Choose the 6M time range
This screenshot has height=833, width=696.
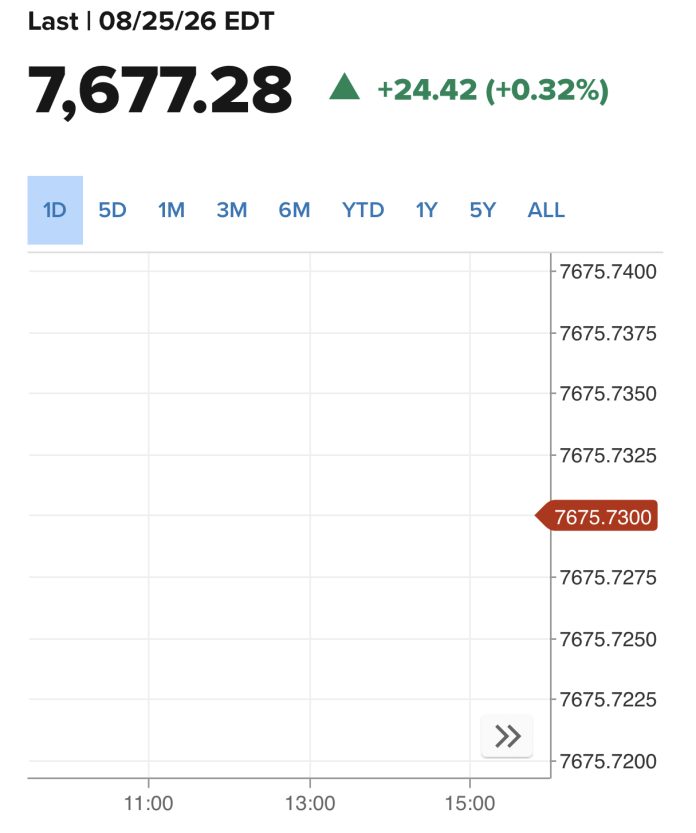(x=294, y=210)
